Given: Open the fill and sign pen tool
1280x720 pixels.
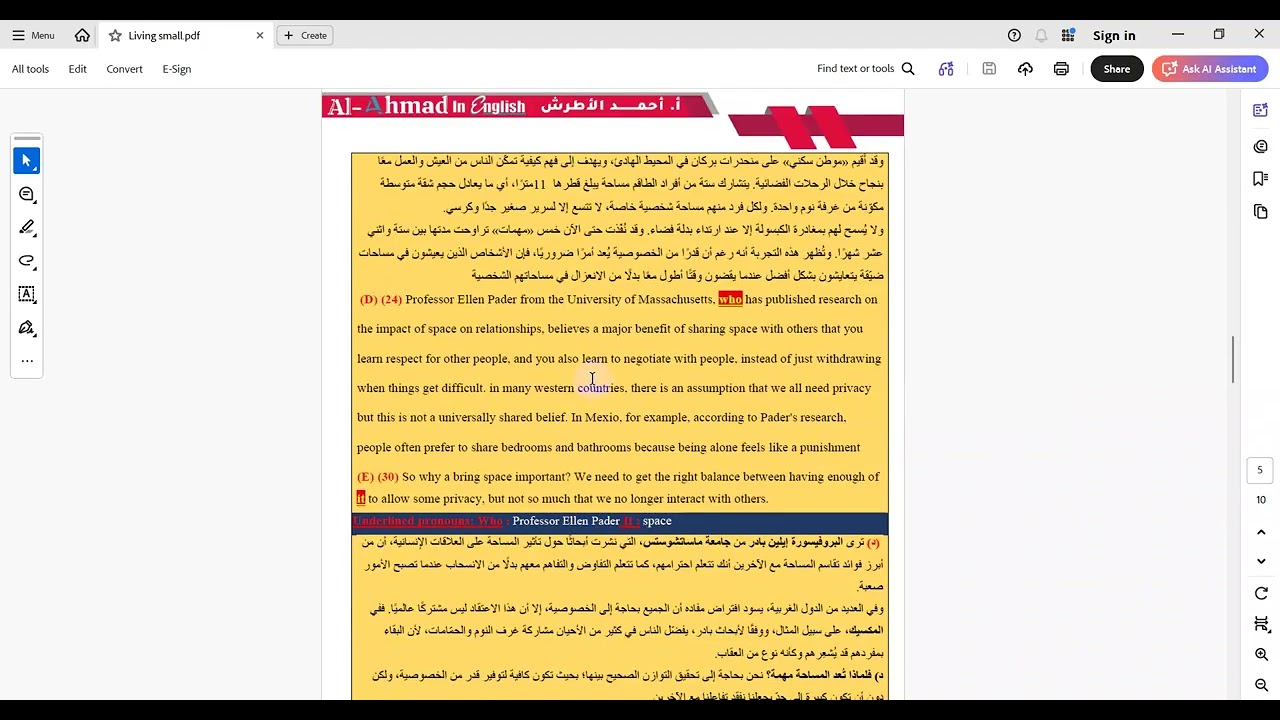Looking at the screenshot, I should (27, 328).
